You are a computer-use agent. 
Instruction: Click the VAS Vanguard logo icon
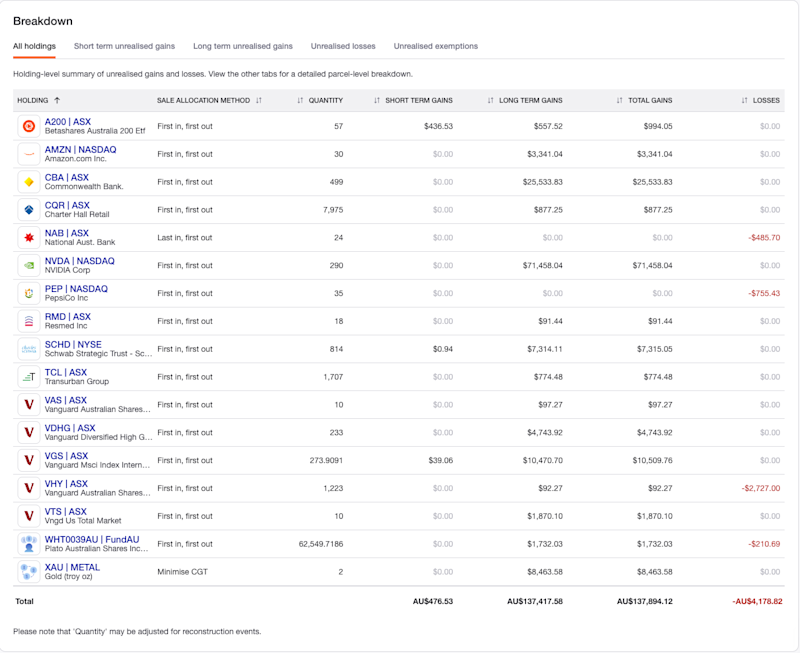tap(29, 405)
